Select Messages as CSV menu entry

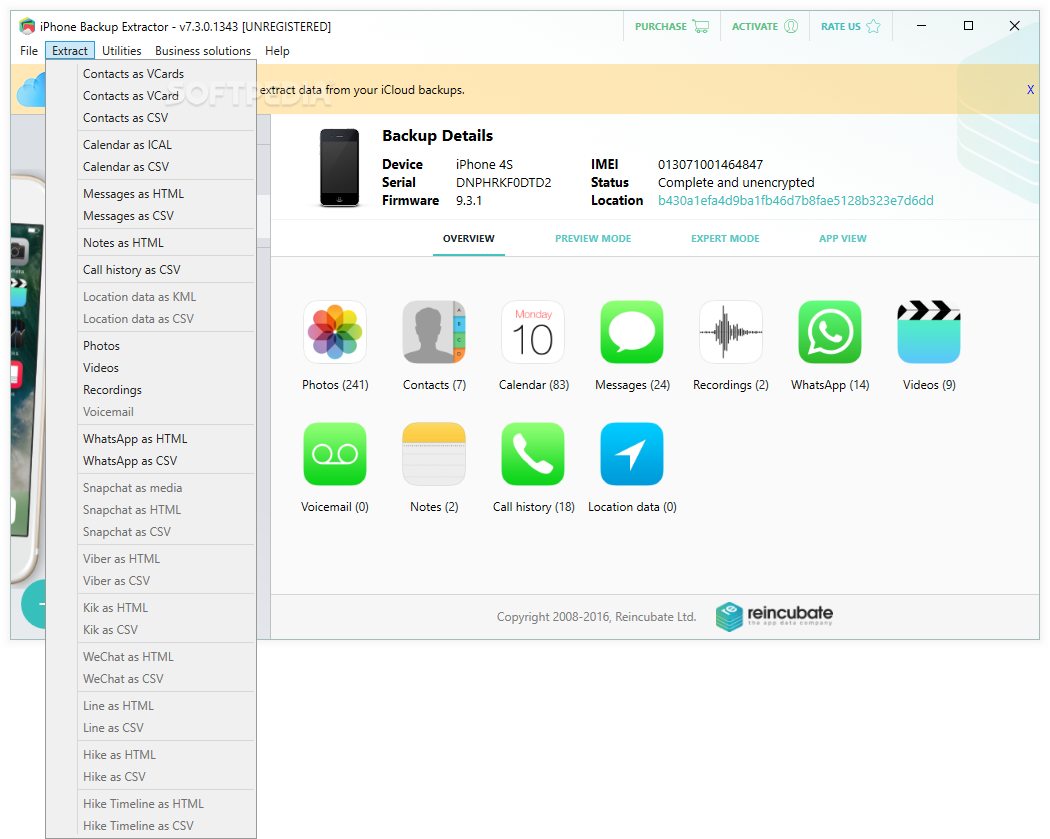pyautogui.click(x=151, y=216)
